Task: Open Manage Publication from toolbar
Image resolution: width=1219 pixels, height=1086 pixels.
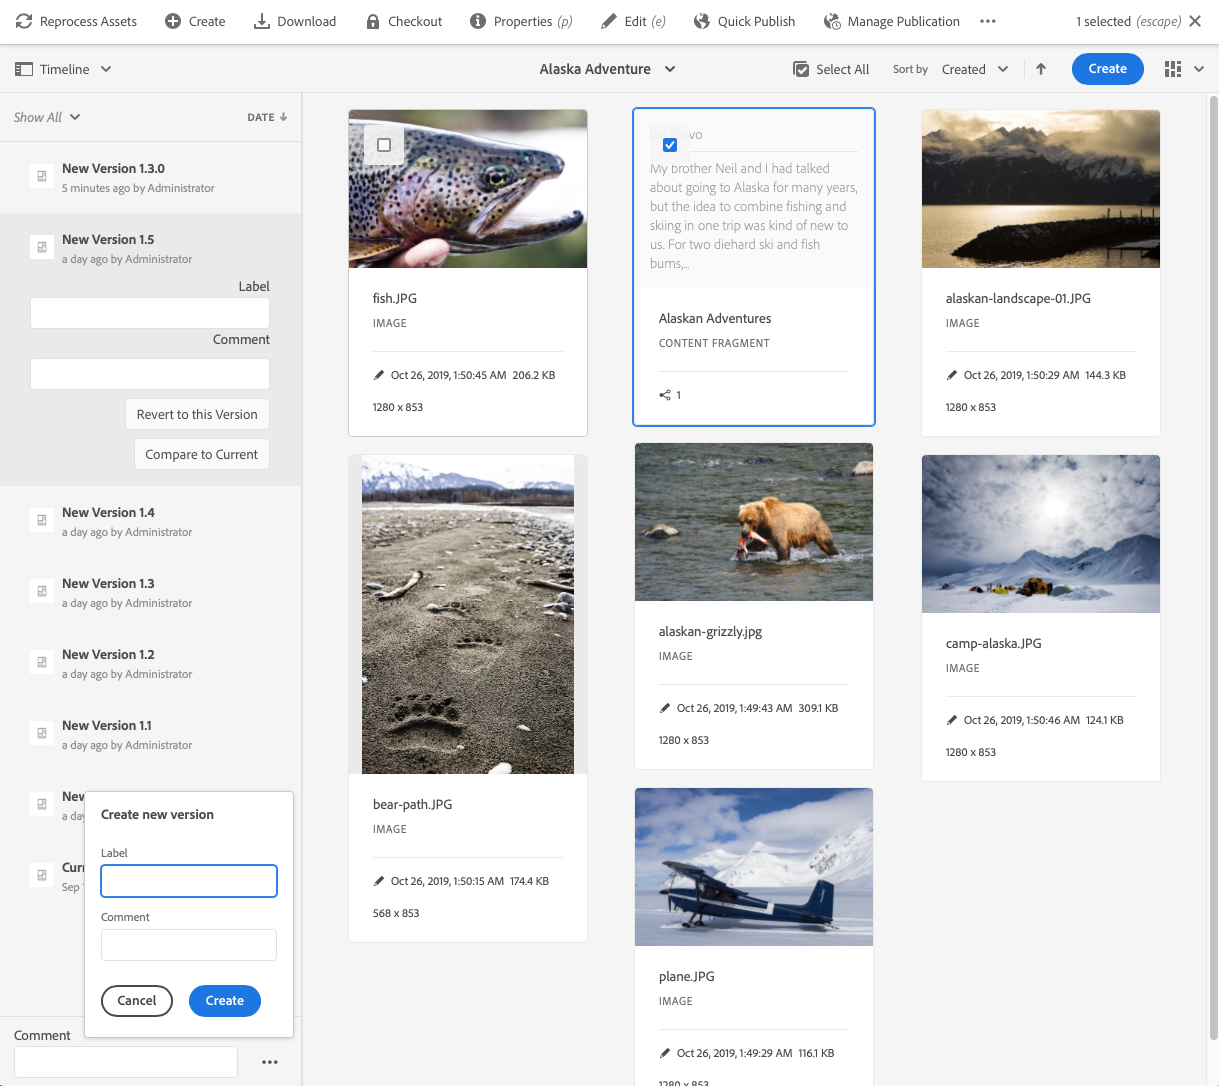Action: coord(891,21)
